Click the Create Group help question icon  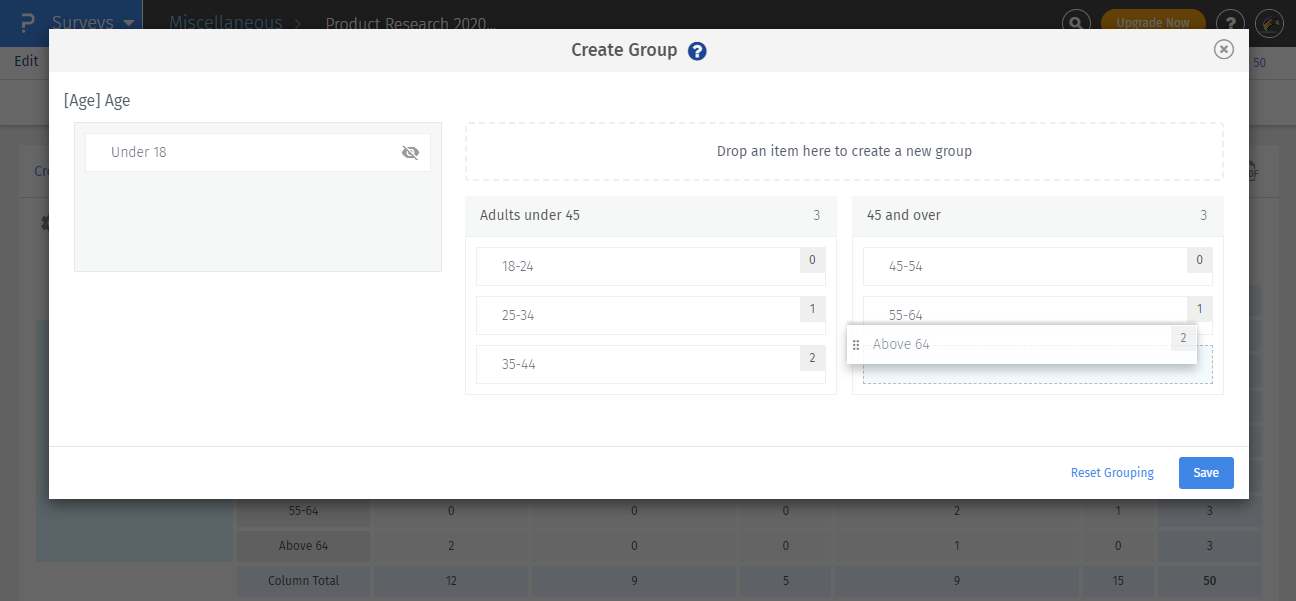[697, 51]
